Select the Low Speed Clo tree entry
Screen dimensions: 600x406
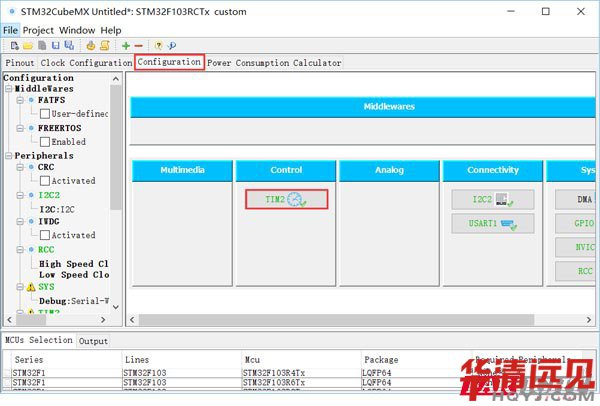coord(74,275)
